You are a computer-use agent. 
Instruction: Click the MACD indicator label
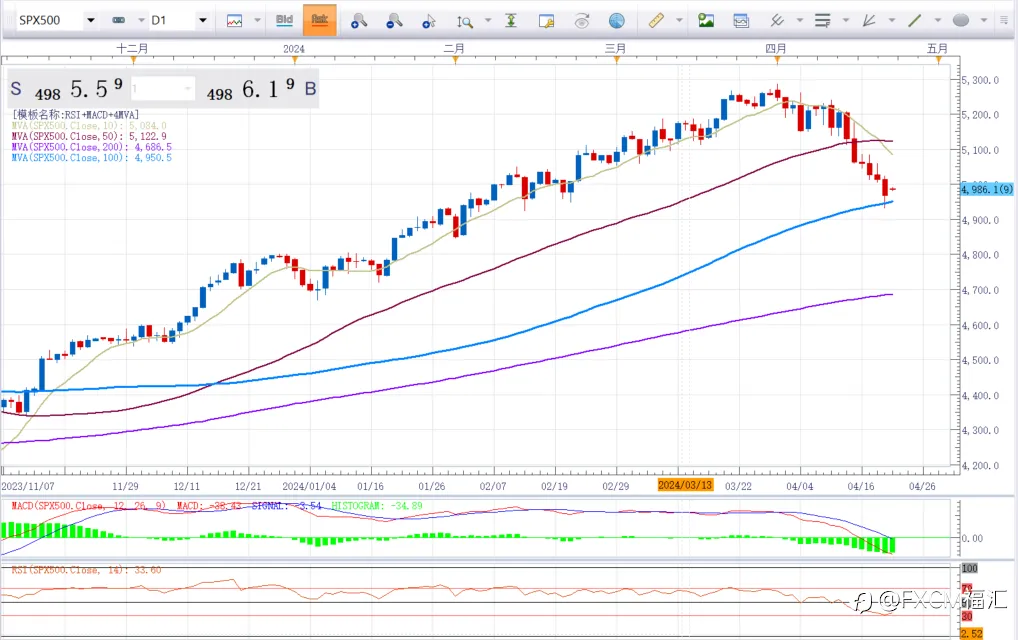point(217,506)
